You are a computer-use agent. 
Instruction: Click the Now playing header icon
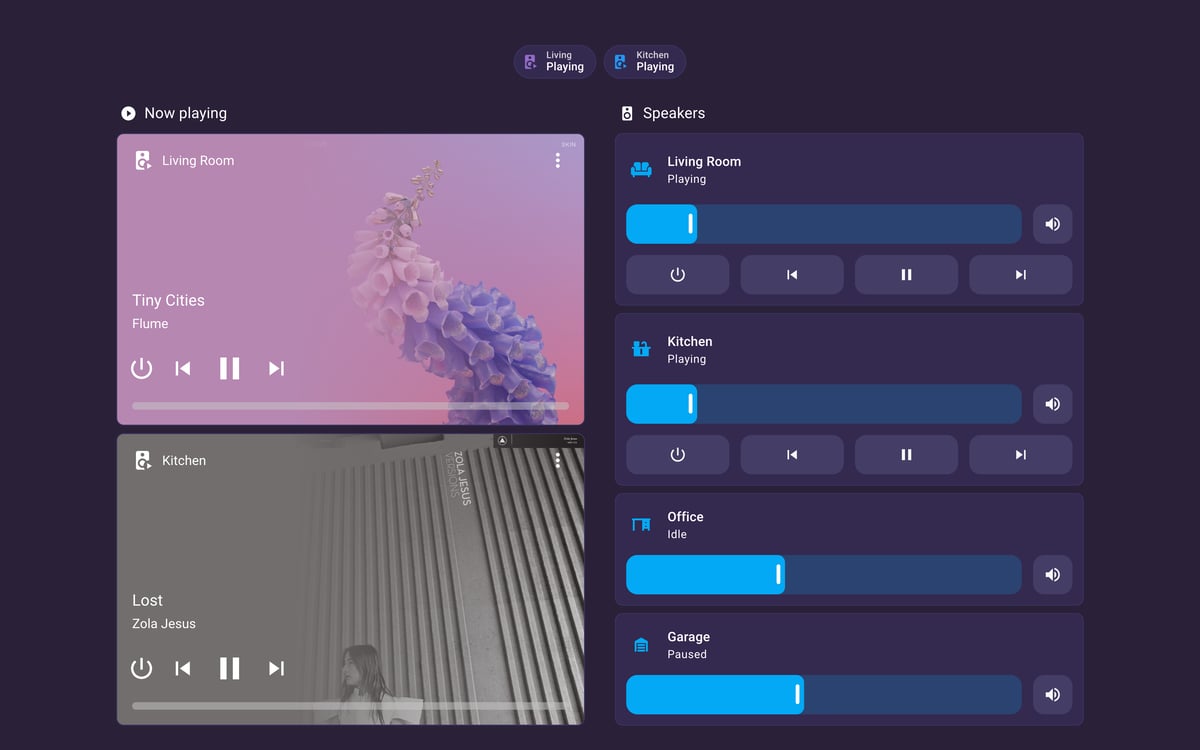pos(128,113)
